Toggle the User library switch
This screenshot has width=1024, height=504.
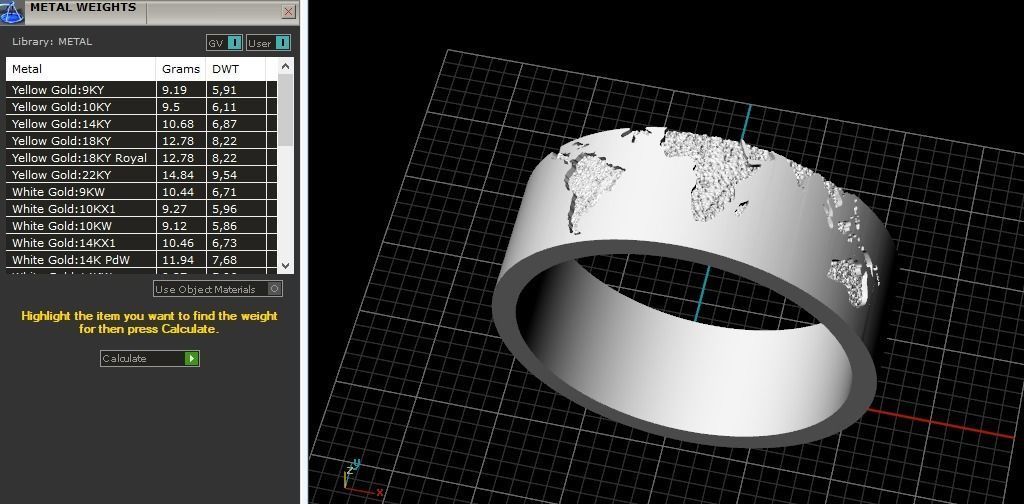(268, 43)
